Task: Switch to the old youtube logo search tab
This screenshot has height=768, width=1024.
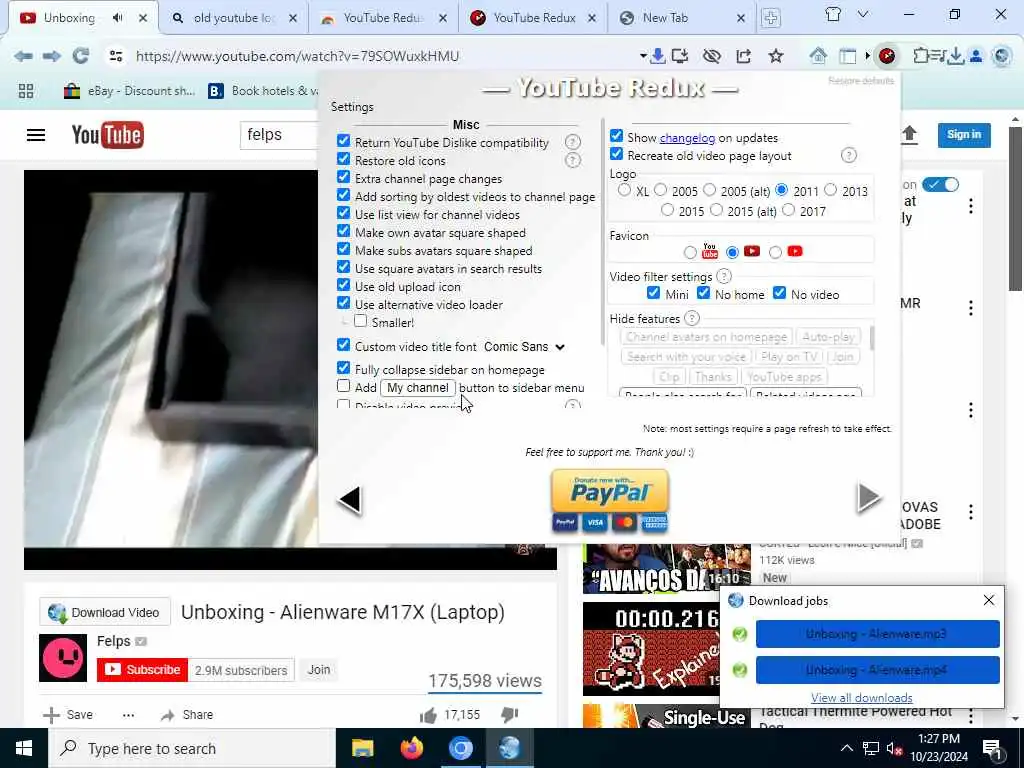Action: coord(232,18)
